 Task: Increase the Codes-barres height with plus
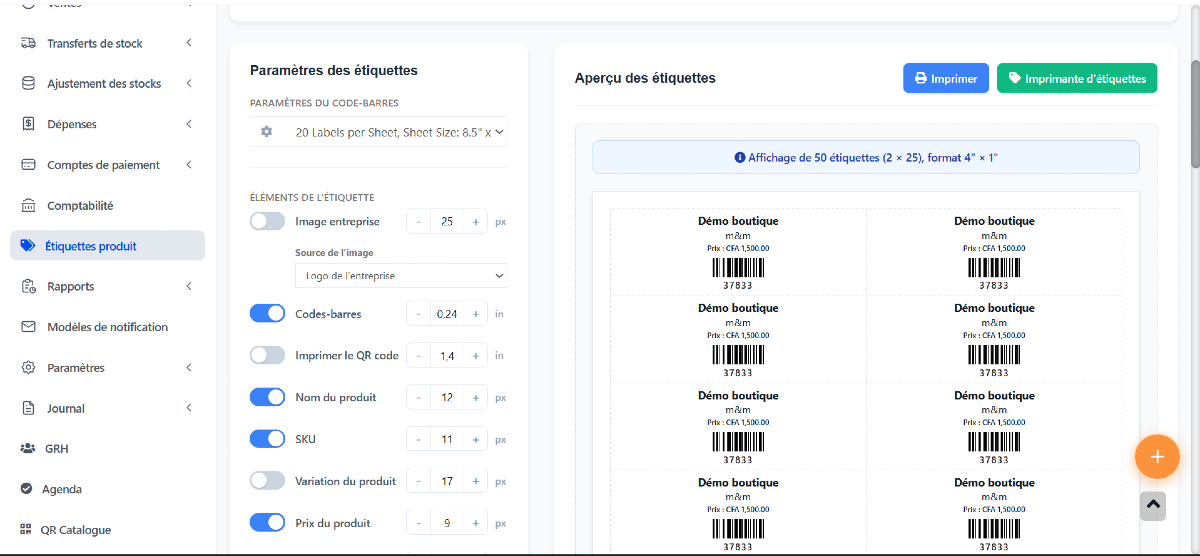476,314
